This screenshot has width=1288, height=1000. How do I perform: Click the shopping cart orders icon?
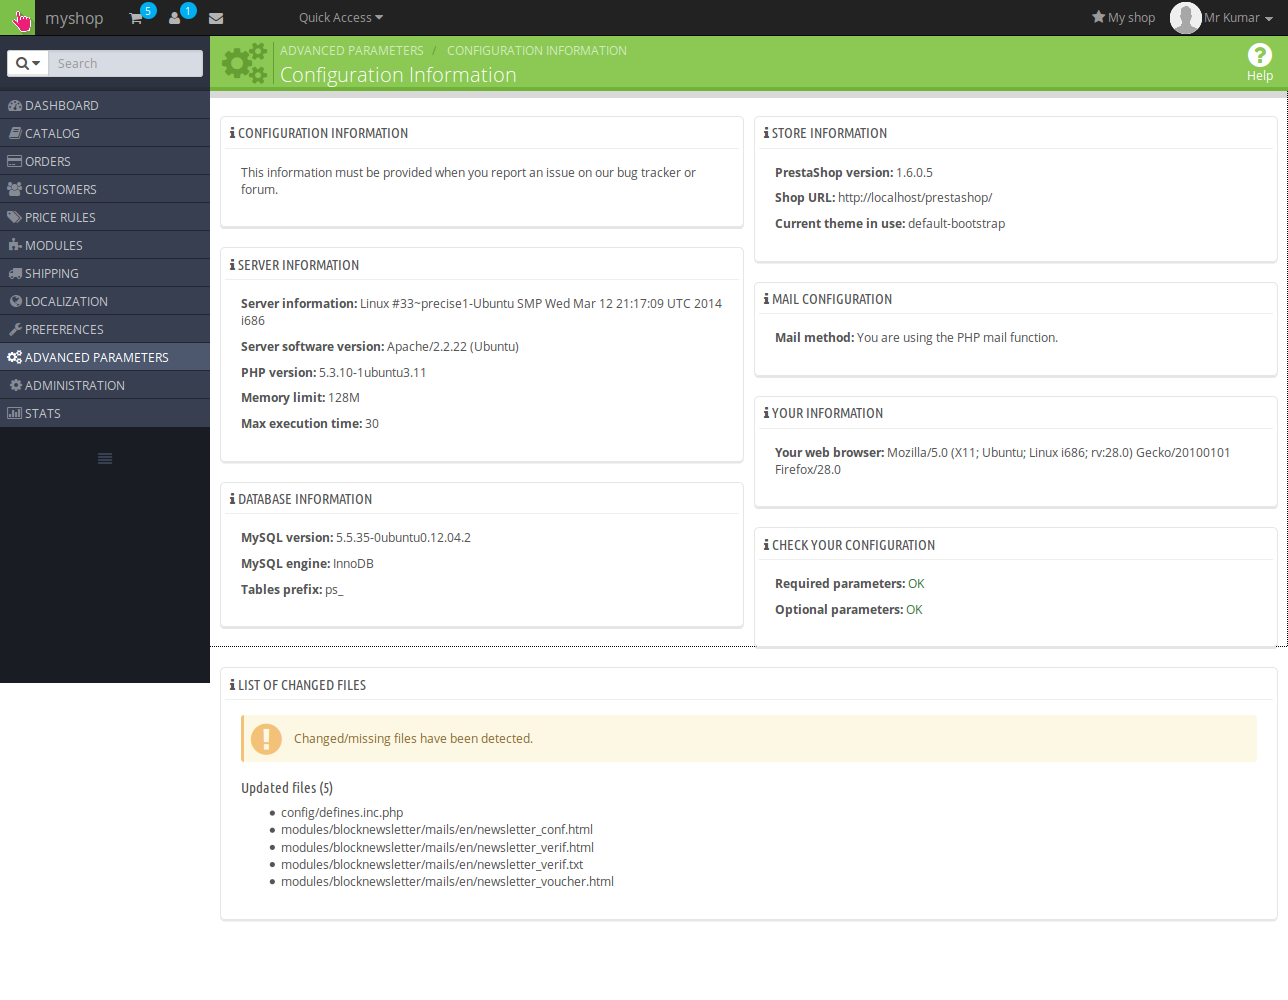coord(136,18)
